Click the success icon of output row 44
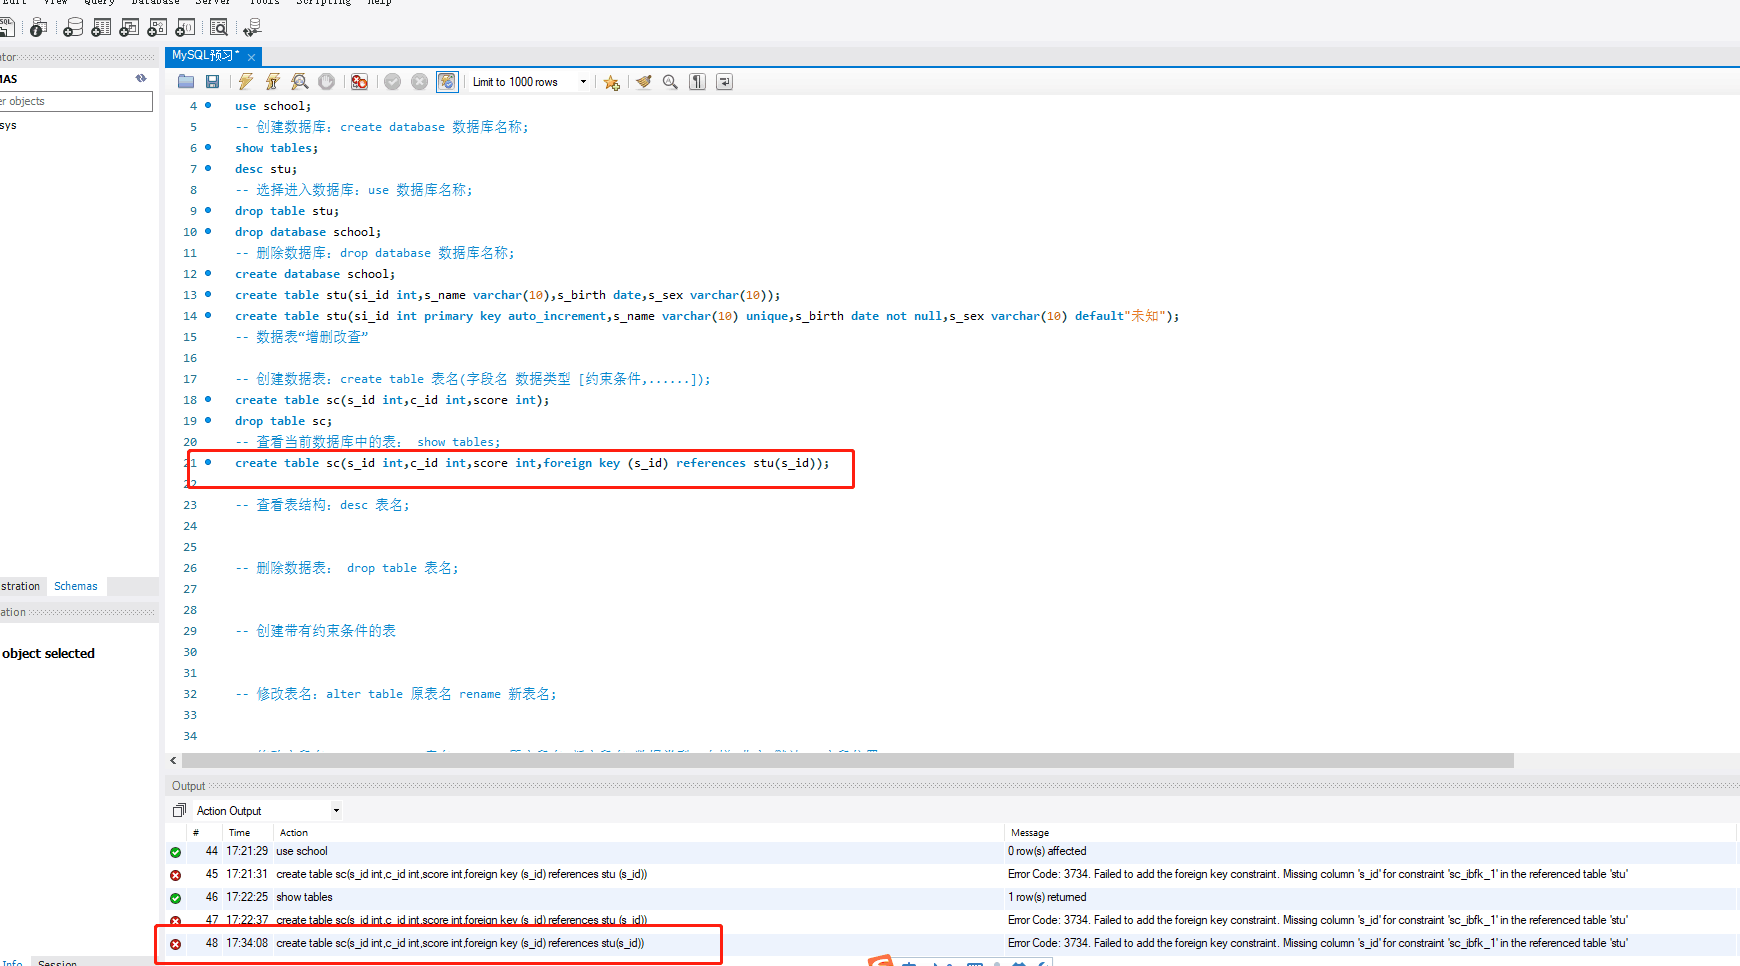The width and height of the screenshot is (1740, 966). [175, 852]
